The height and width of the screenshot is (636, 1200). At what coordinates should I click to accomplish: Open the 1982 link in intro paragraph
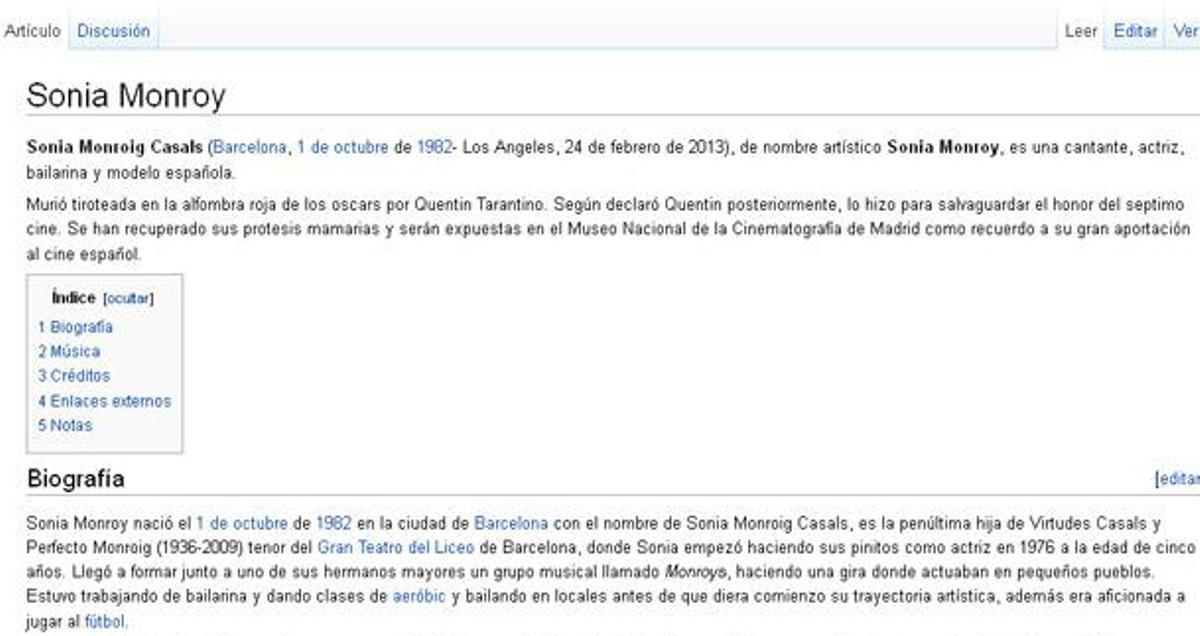tap(434, 147)
